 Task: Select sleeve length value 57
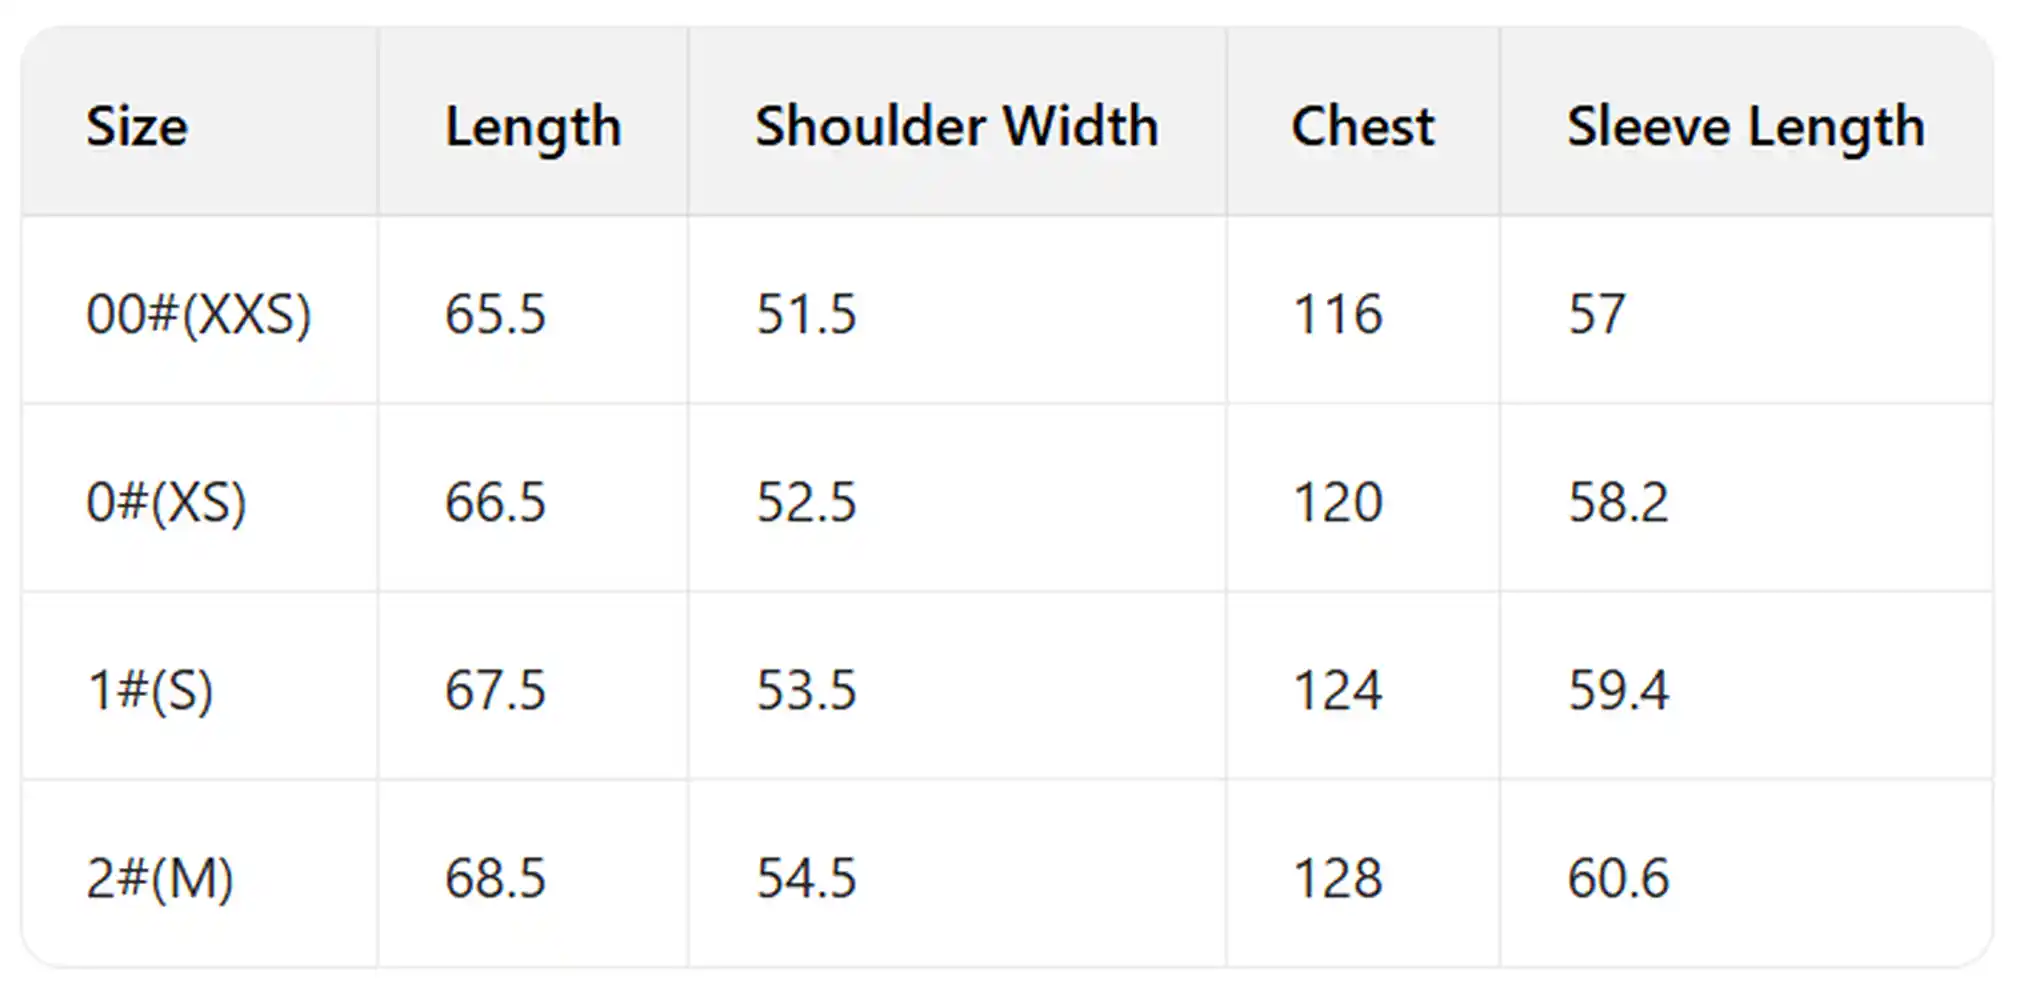[1596, 314]
